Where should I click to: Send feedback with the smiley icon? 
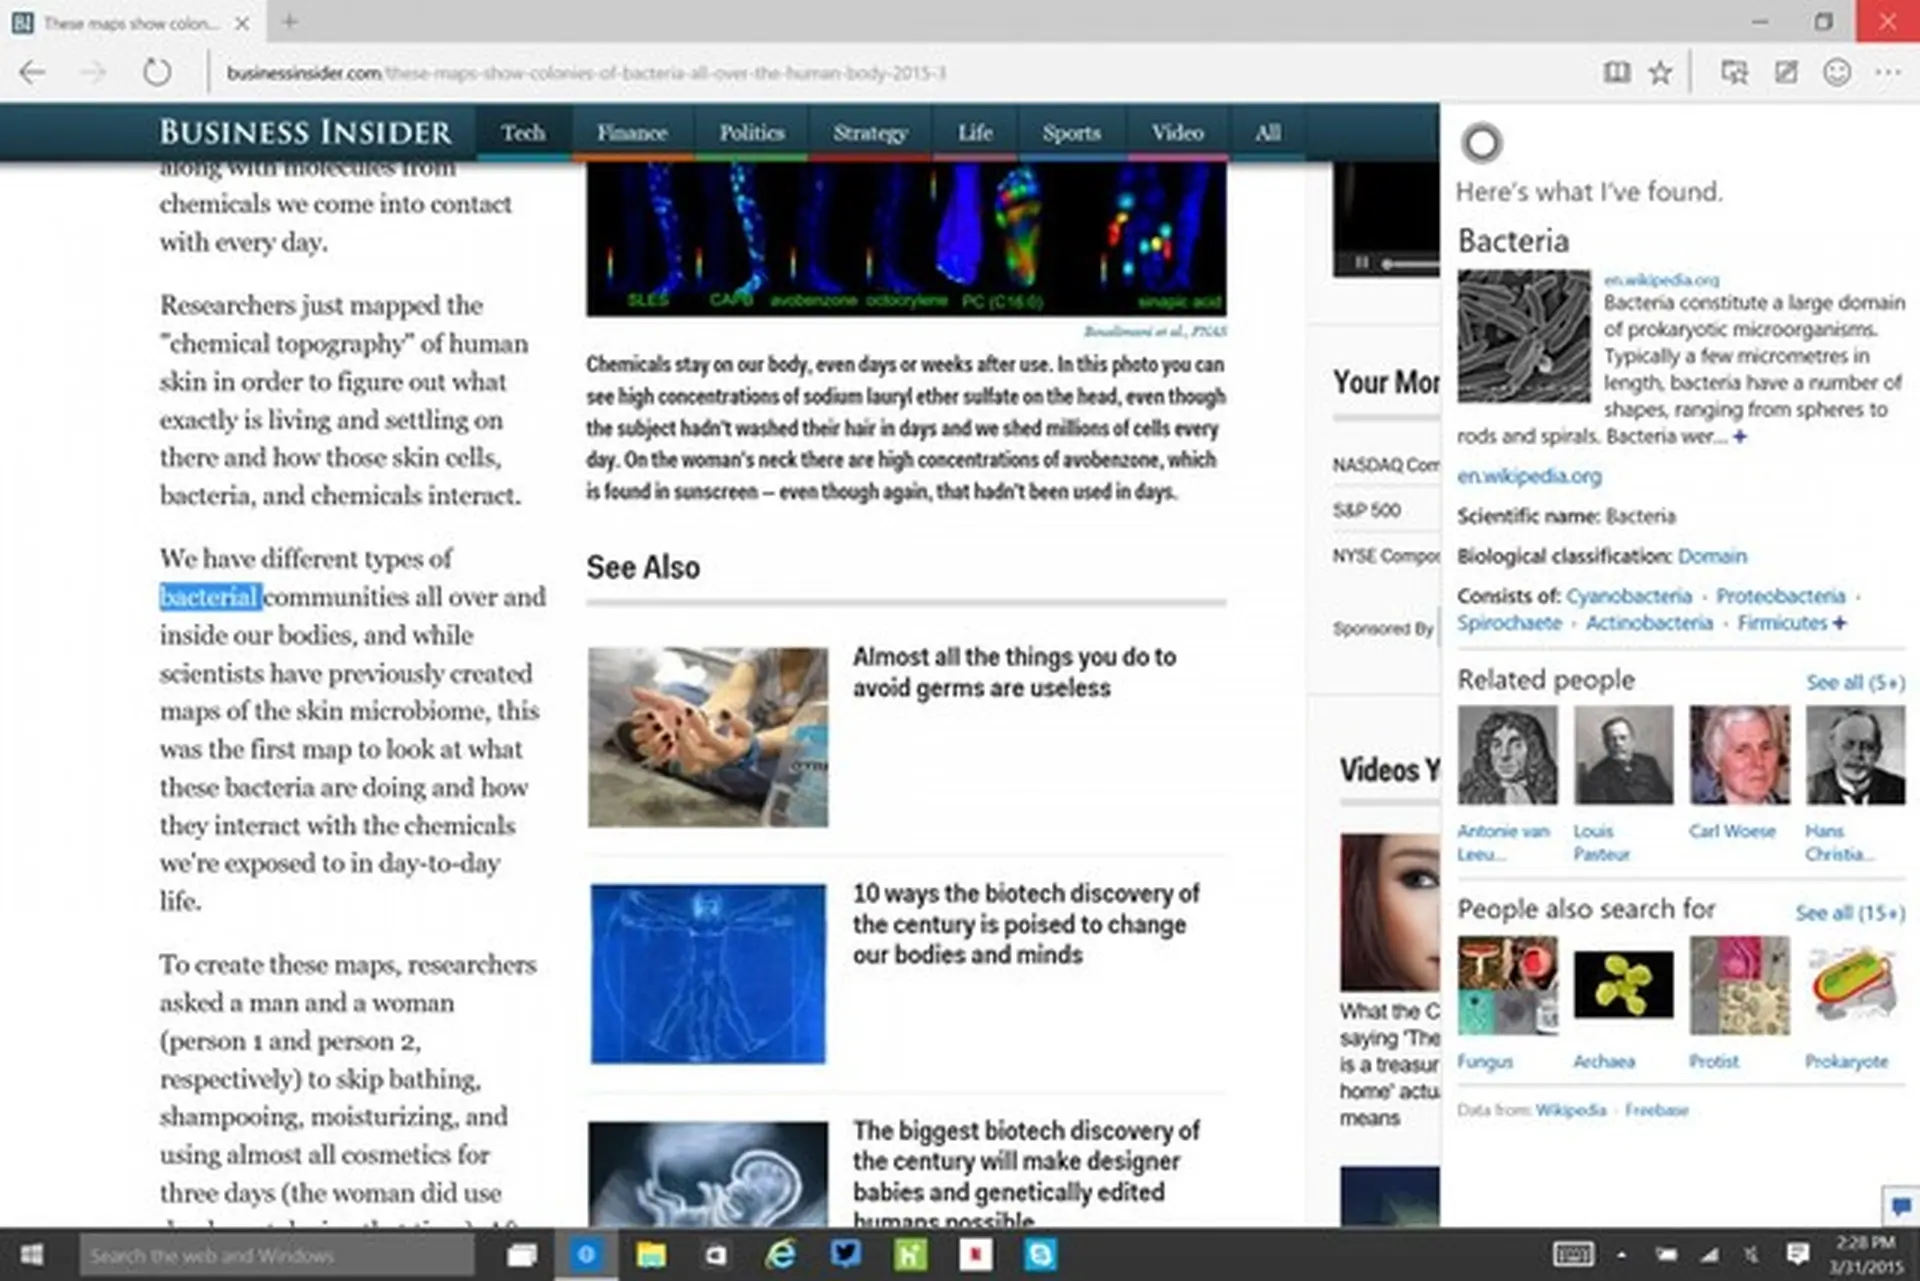(x=1837, y=72)
